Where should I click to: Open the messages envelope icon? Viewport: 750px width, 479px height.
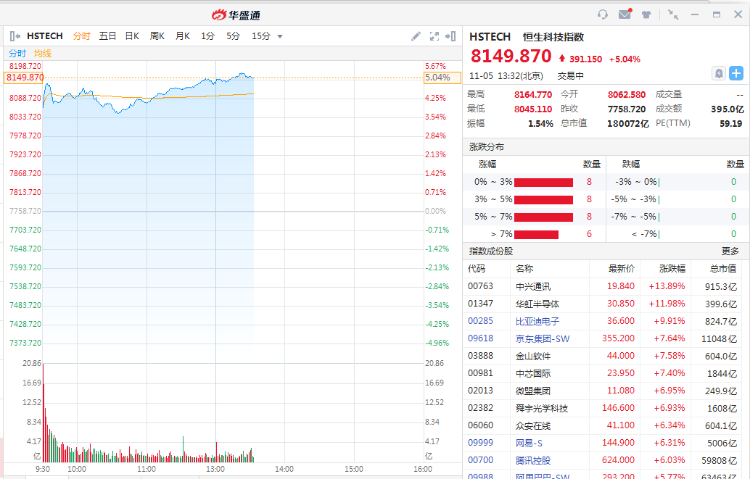[x=625, y=14]
